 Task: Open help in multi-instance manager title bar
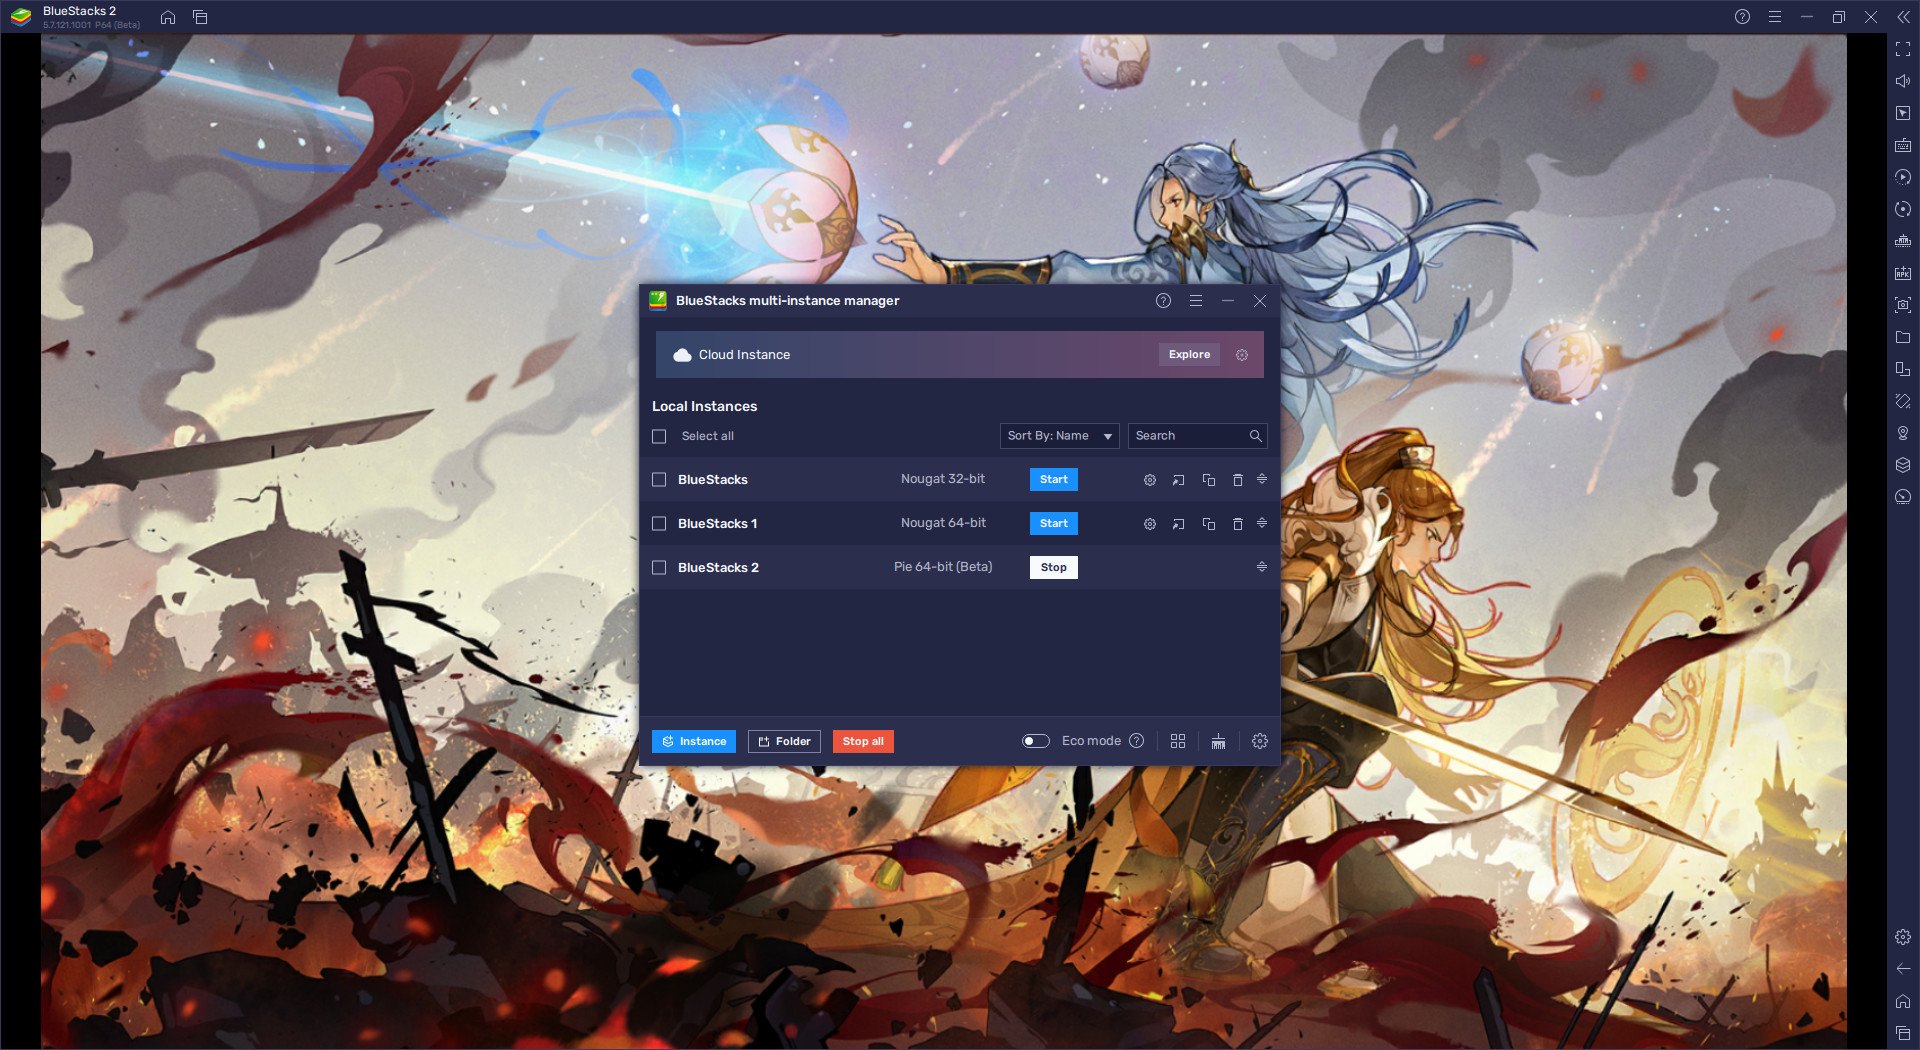[x=1163, y=301]
